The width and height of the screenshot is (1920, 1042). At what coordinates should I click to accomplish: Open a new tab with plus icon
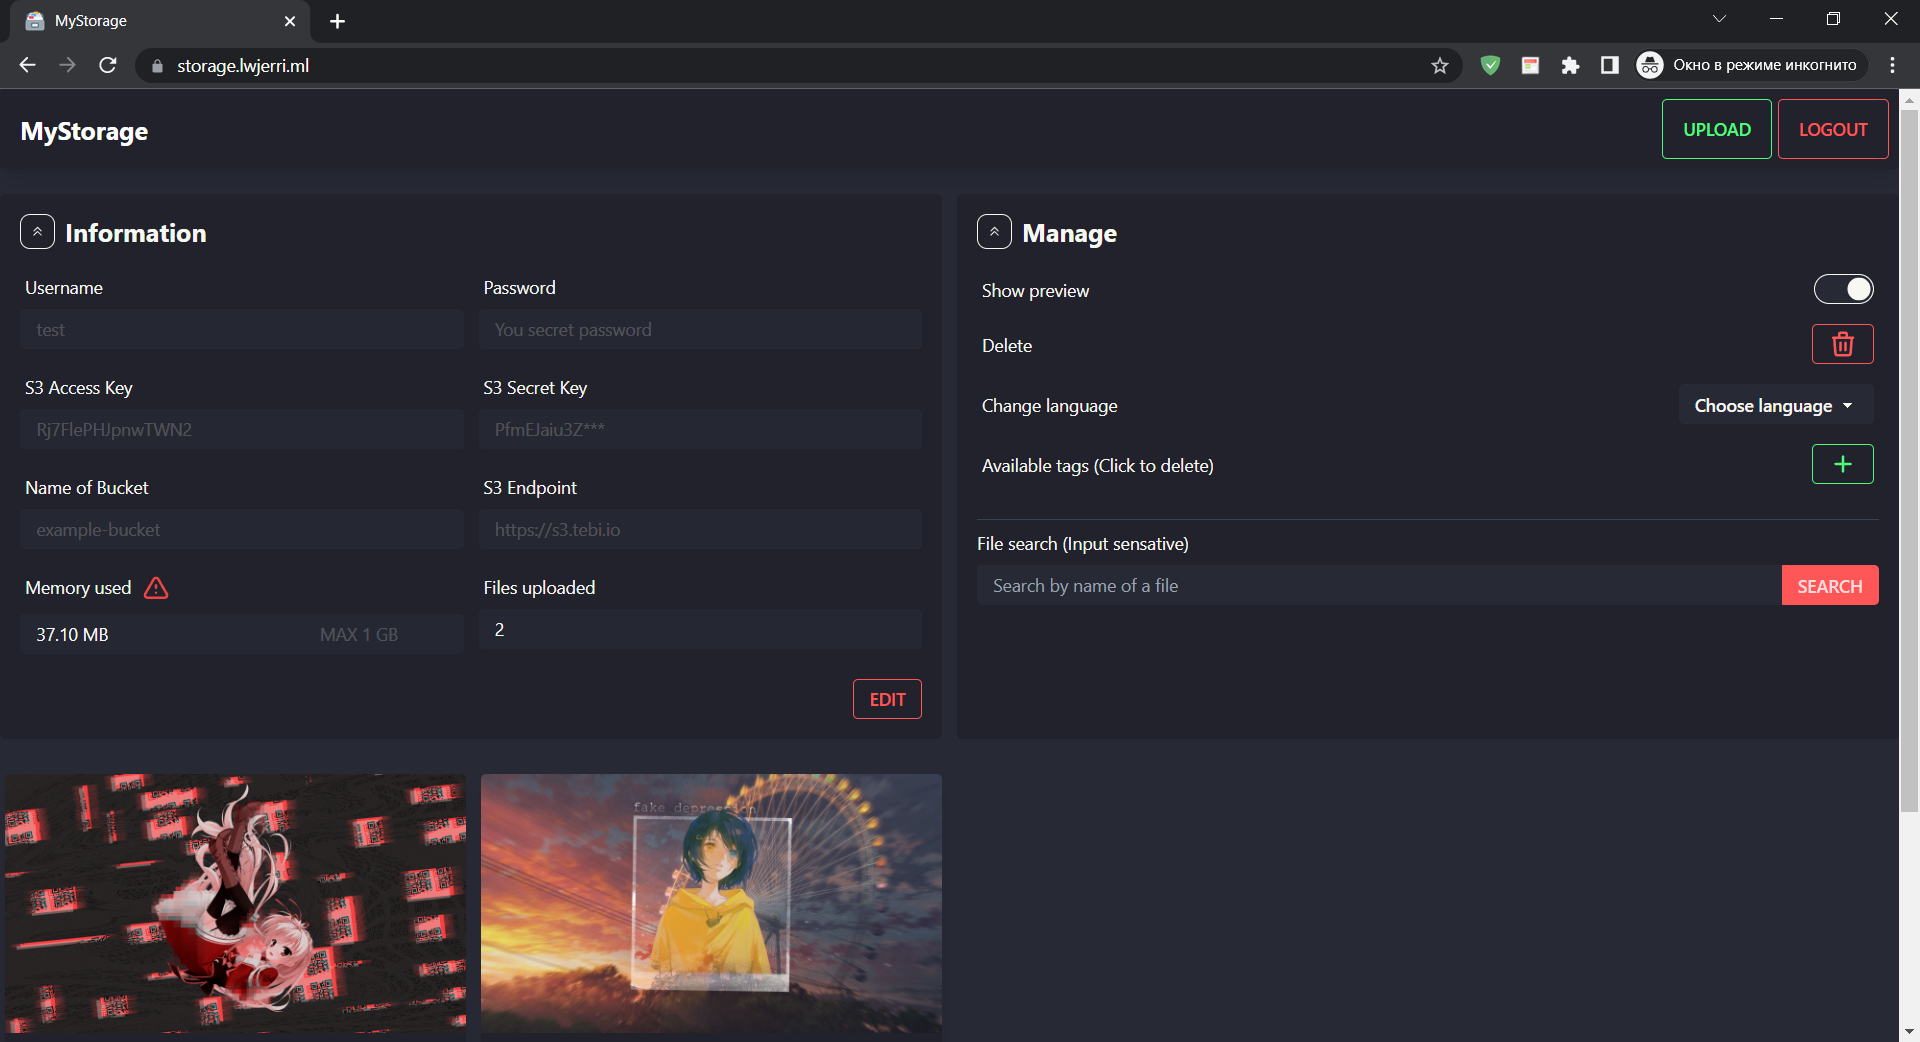pos(337,21)
